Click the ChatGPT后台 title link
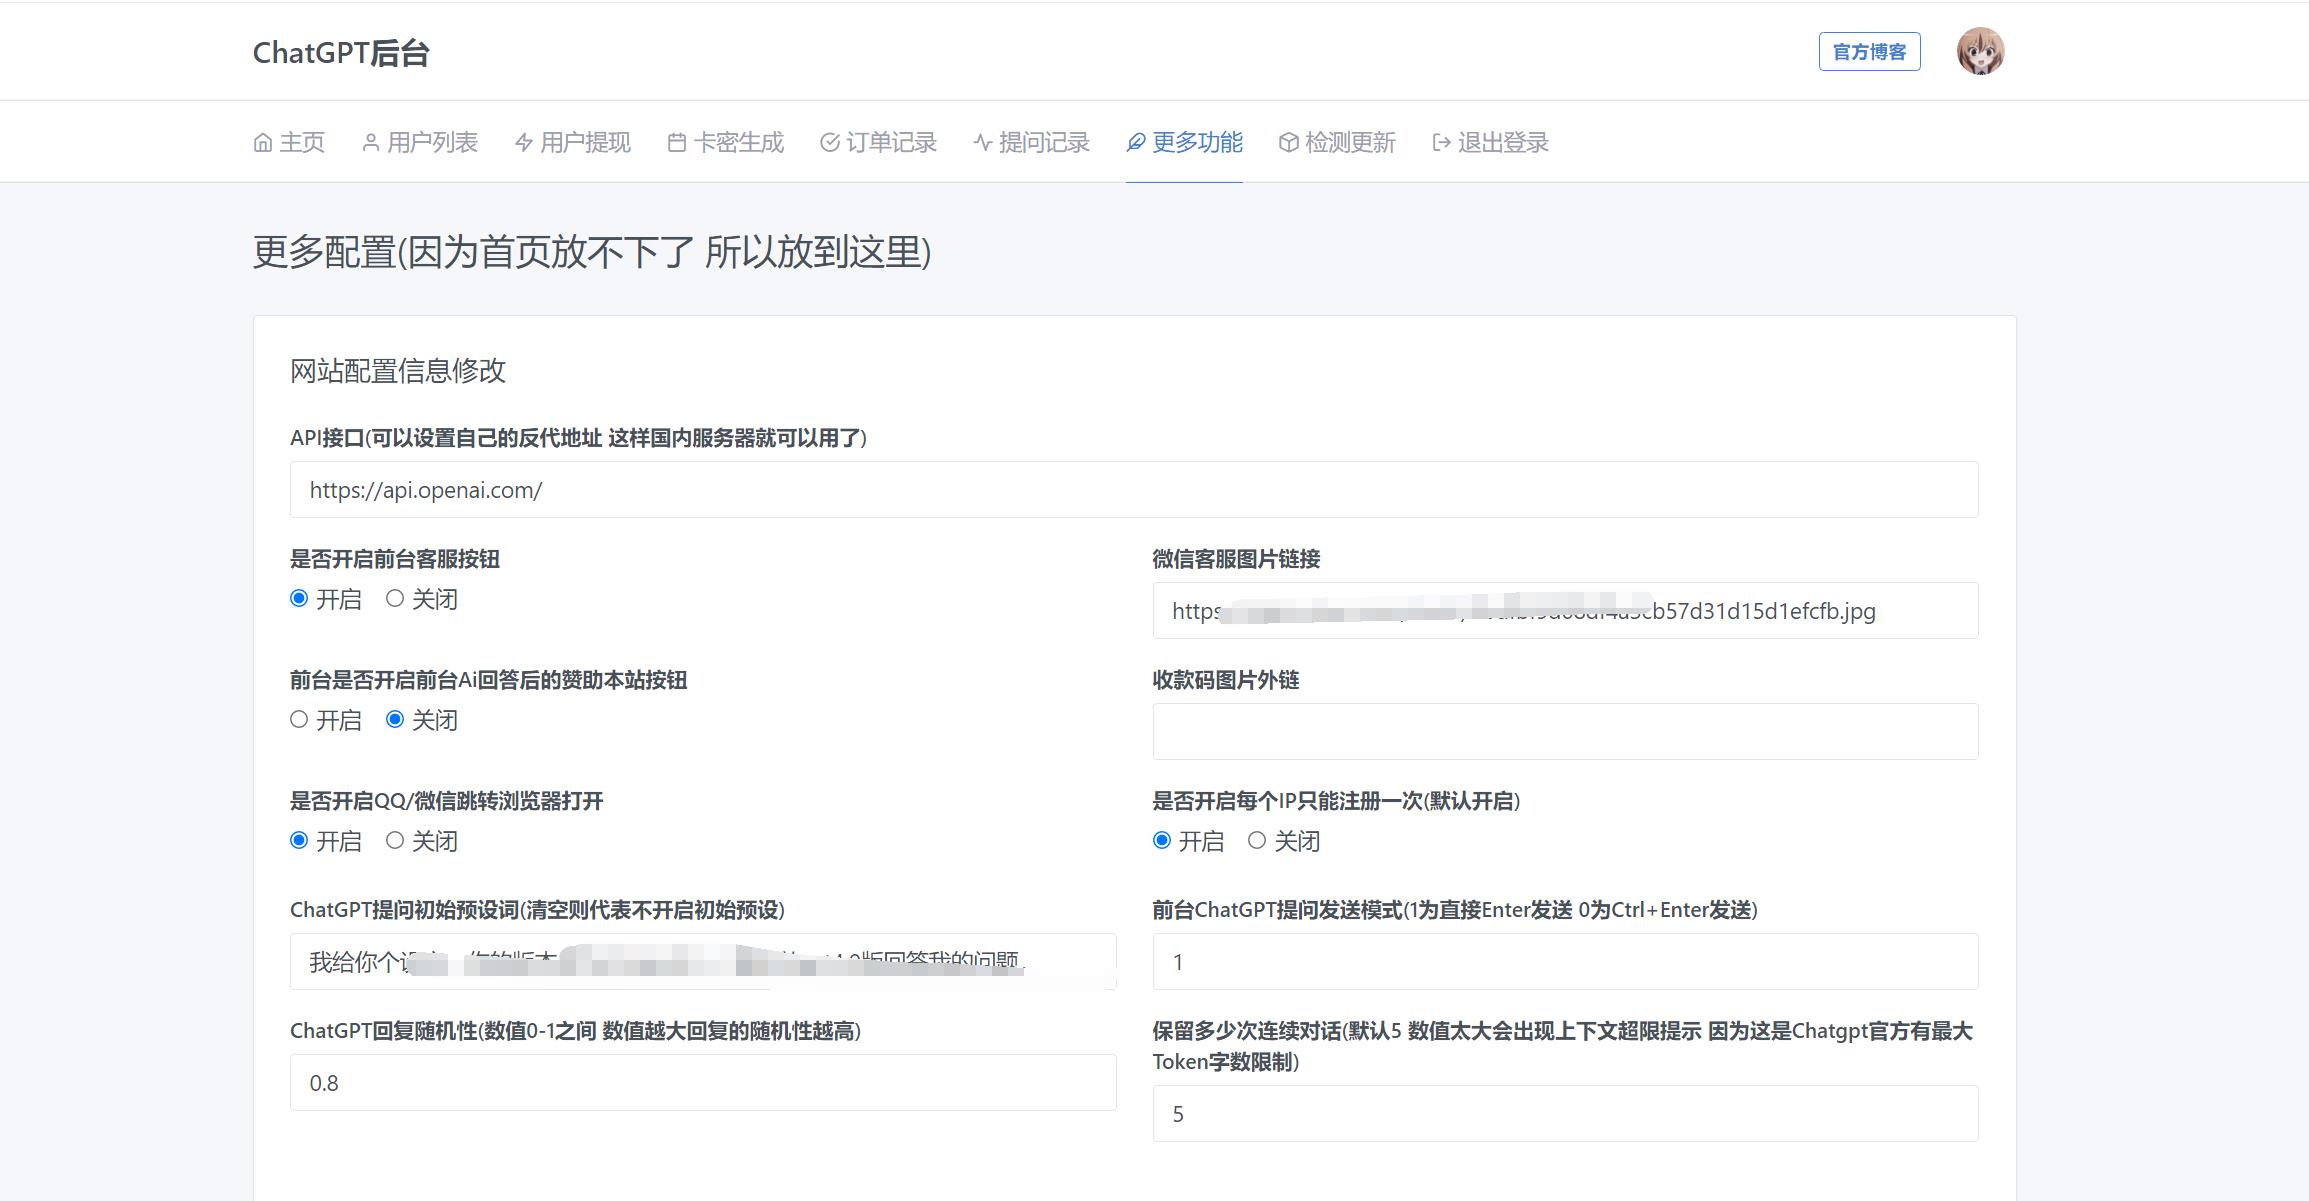 click(341, 53)
